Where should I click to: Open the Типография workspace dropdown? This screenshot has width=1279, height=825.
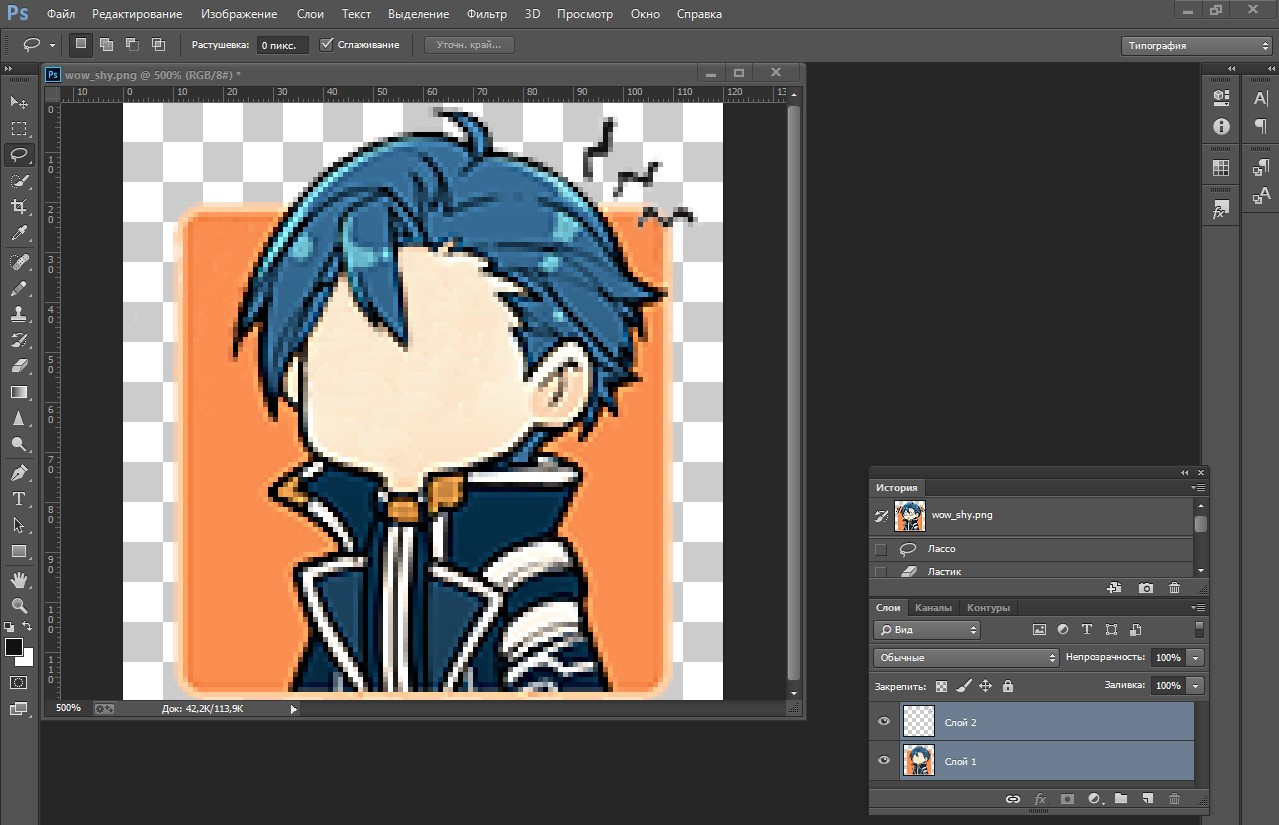pyautogui.click(x=1196, y=46)
